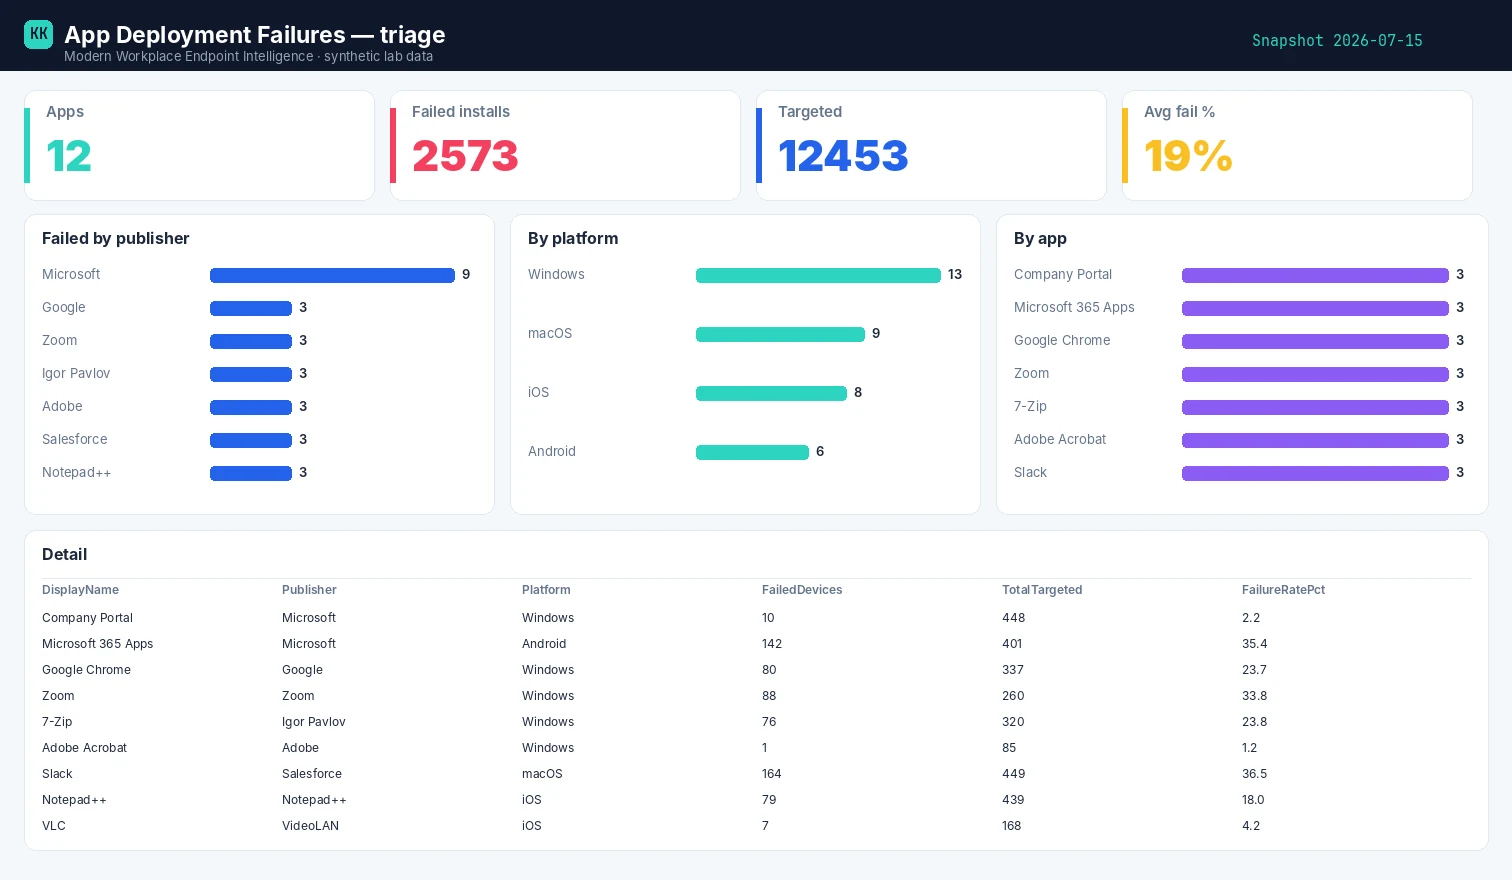Select Microsoft 365 Apps in the Detail table
This screenshot has width=1512, height=880.
pos(97,644)
